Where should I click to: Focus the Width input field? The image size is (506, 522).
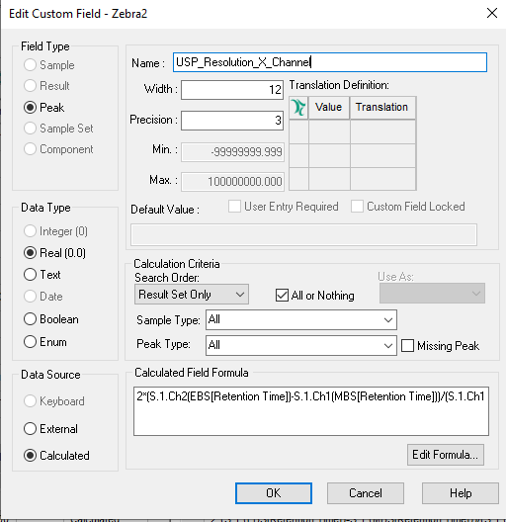click(232, 90)
